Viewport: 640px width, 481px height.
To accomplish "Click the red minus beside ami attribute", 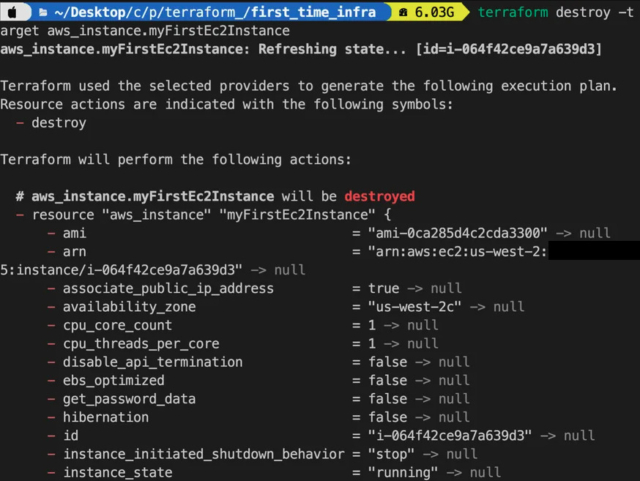I will coord(51,233).
